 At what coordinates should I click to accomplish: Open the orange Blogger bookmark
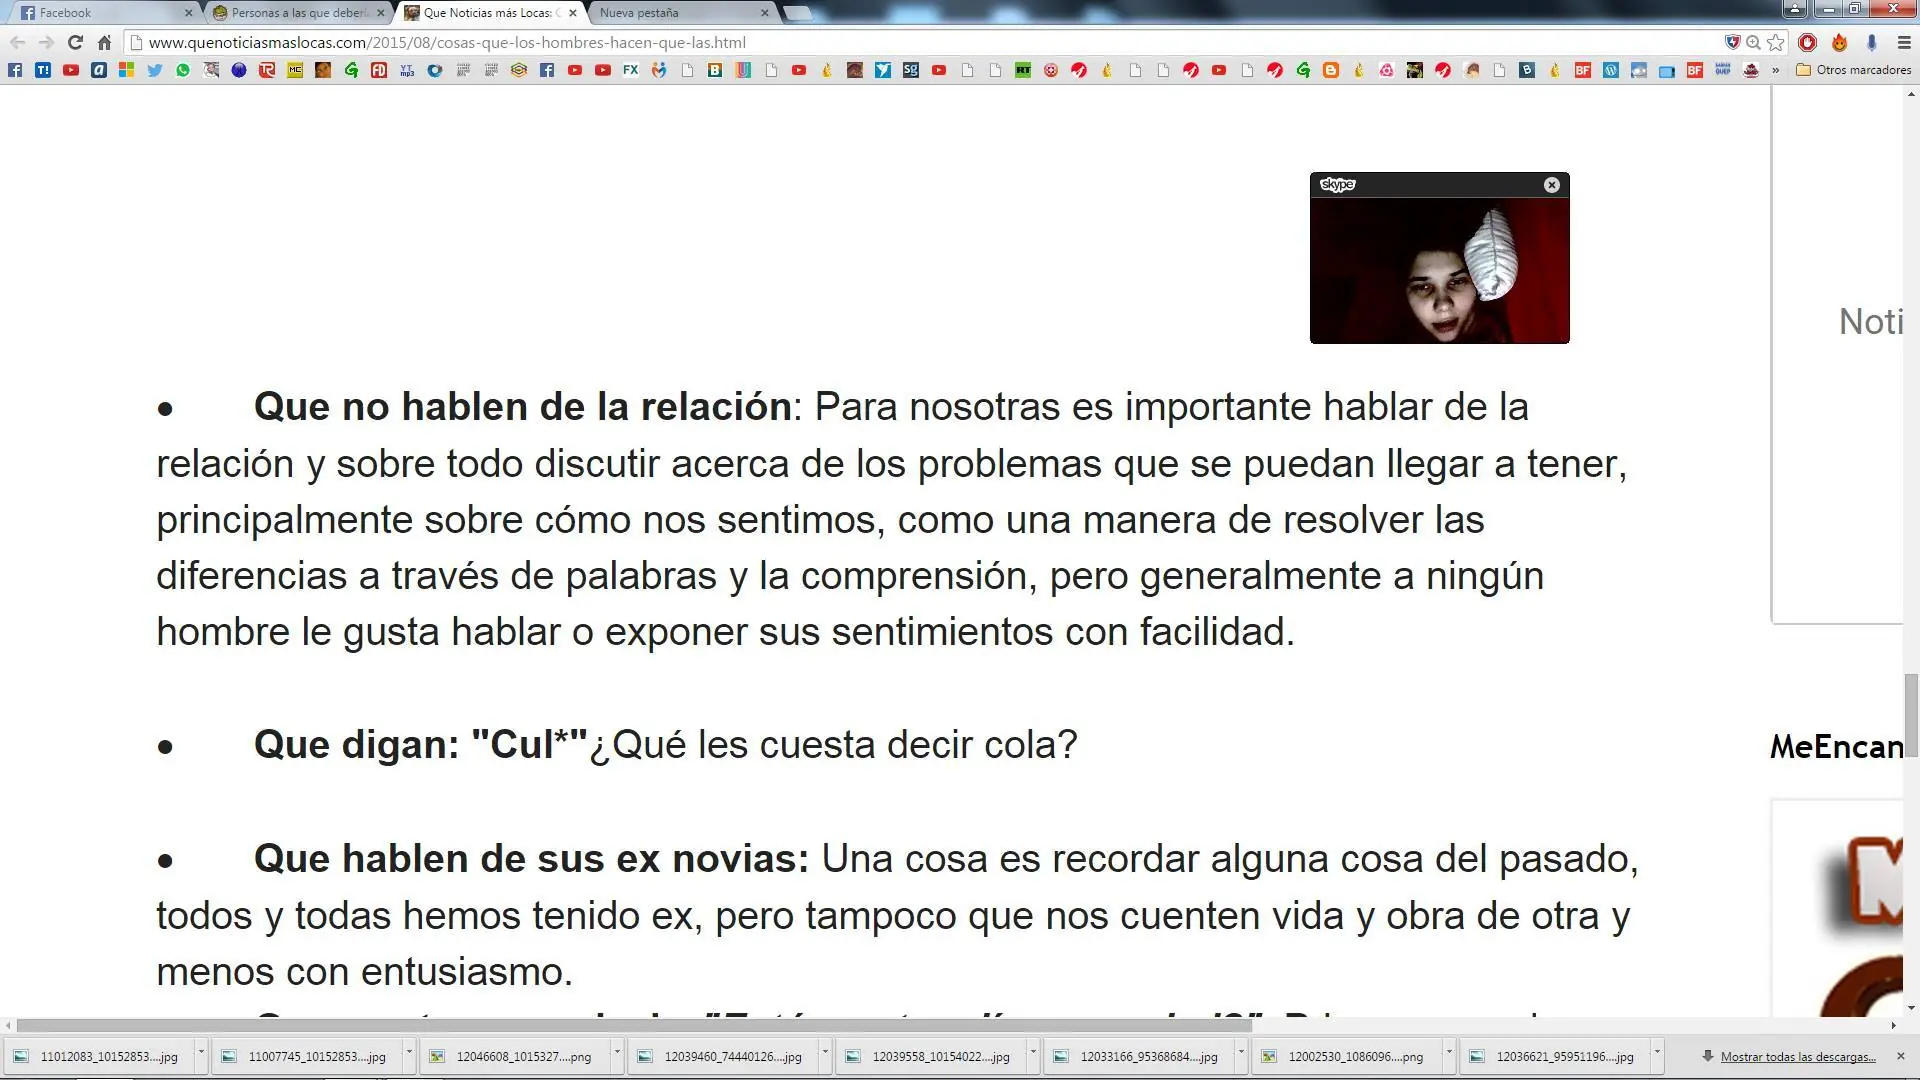pyautogui.click(x=1331, y=70)
